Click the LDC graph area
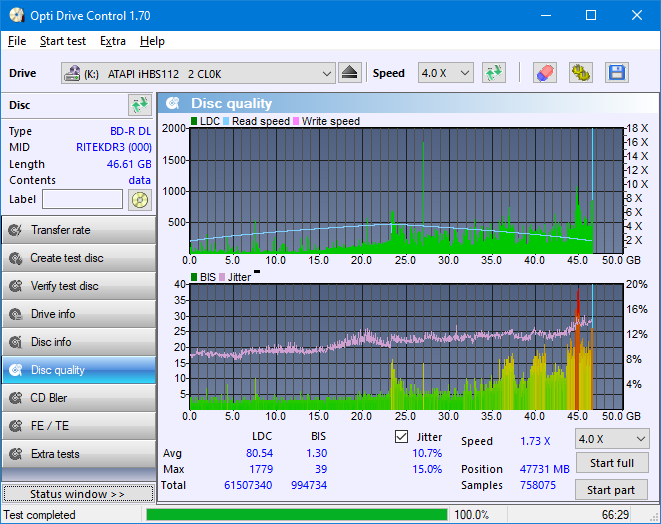Viewport: 661px width, 524px height. (406, 191)
